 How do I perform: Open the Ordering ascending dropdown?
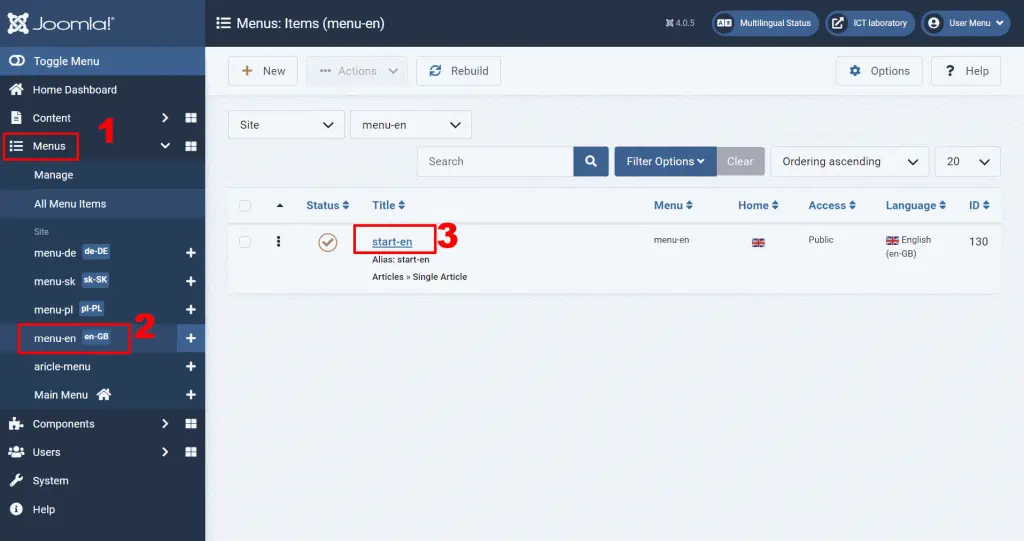[x=850, y=161]
